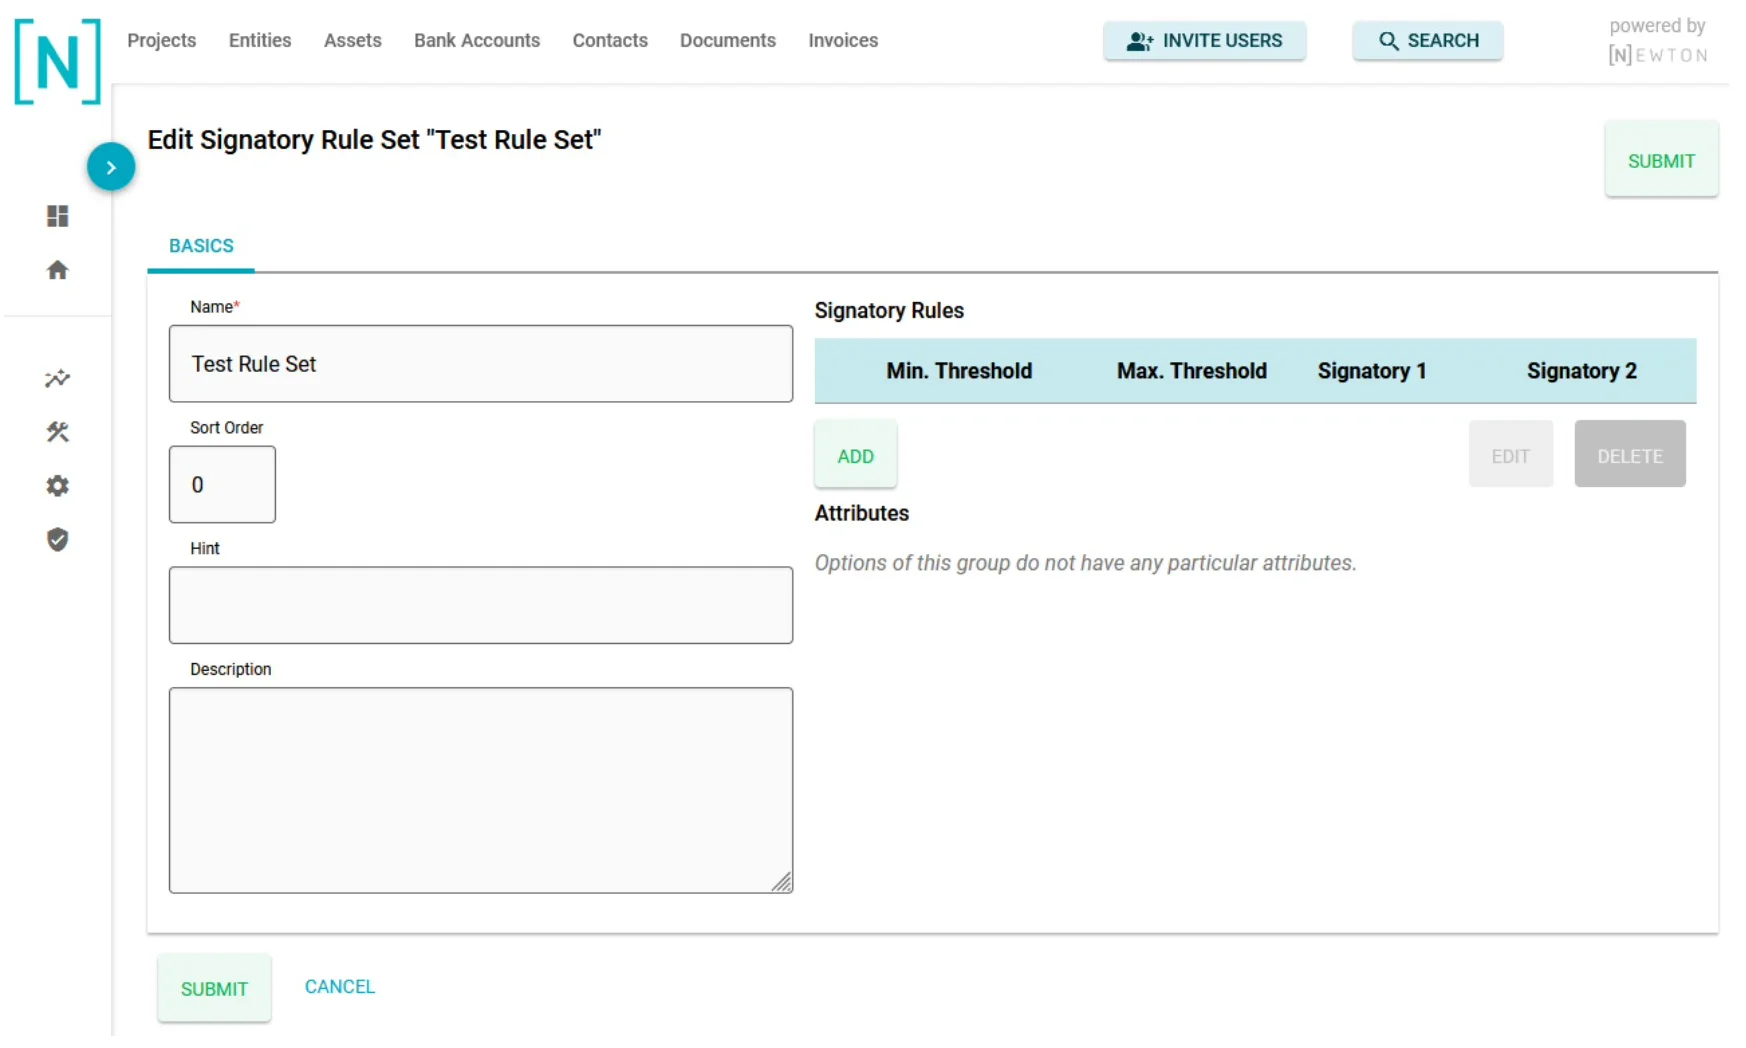The image size is (1746, 1048).
Task: Open the Invoices menu
Action: (843, 41)
